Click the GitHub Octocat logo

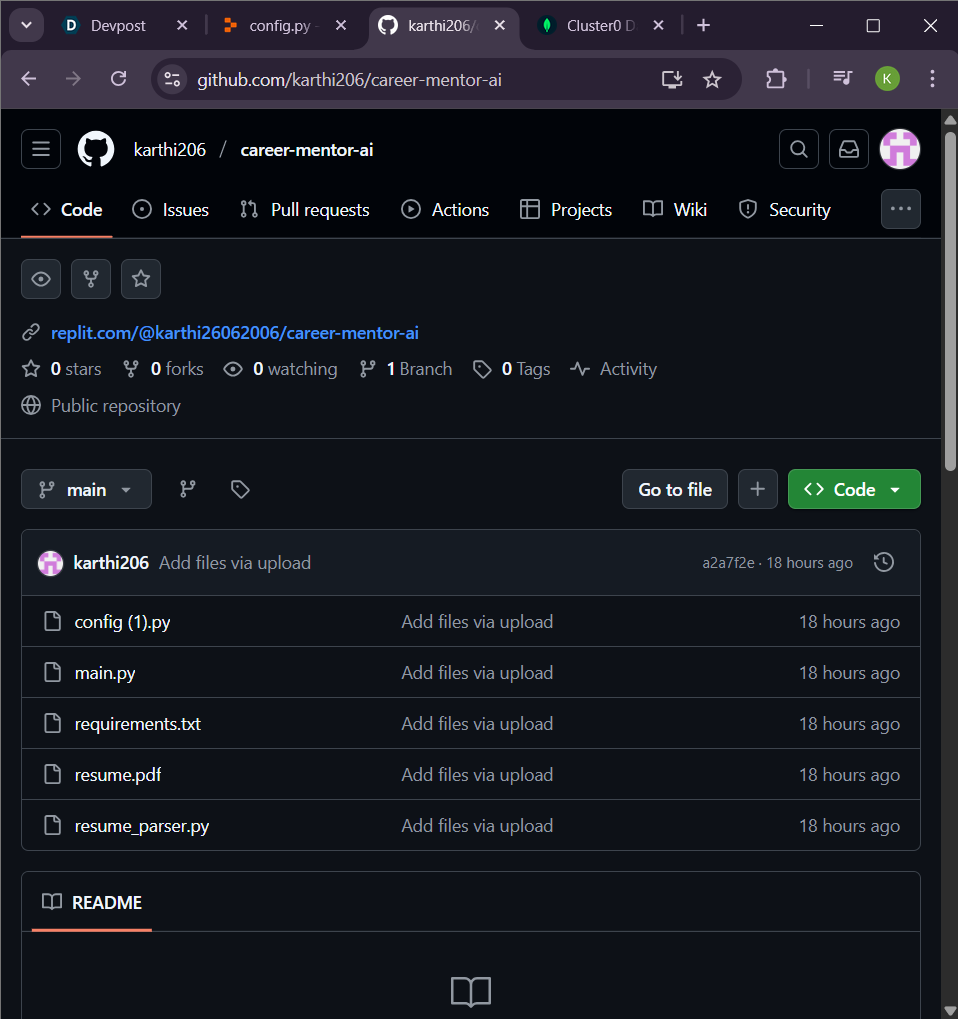pyautogui.click(x=96, y=149)
